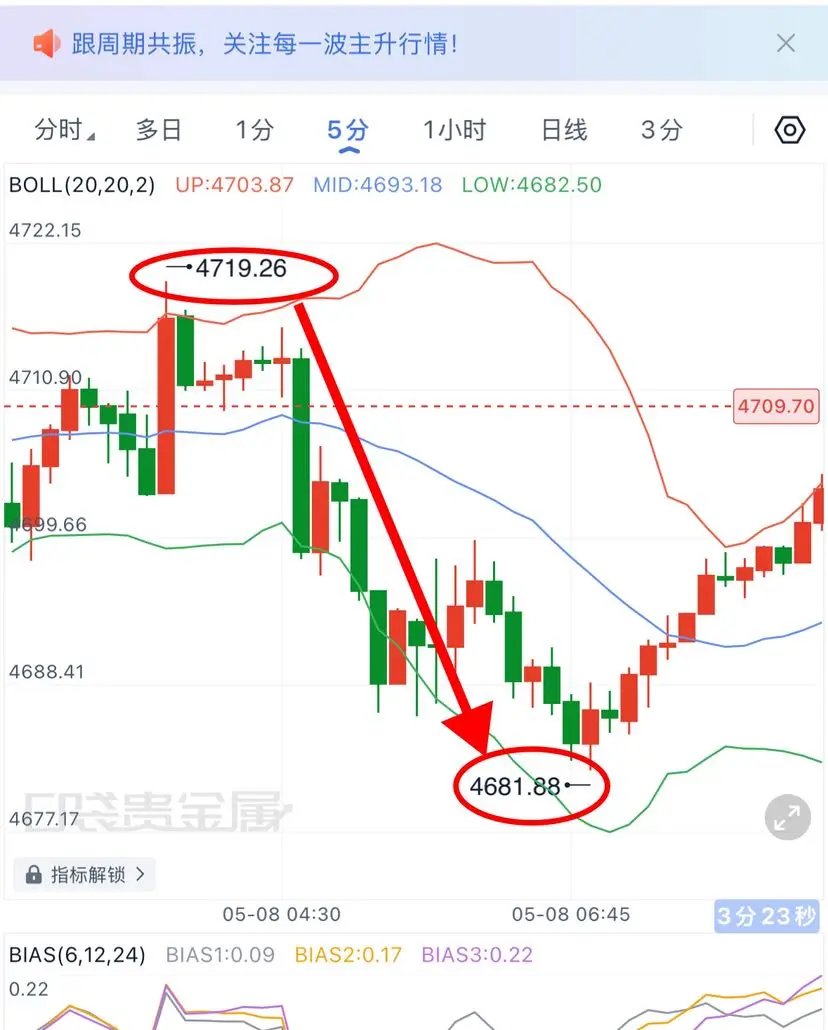Tap the orange speaker announcement icon
Viewport: 828px width, 1030px height.
click(46, 44)
